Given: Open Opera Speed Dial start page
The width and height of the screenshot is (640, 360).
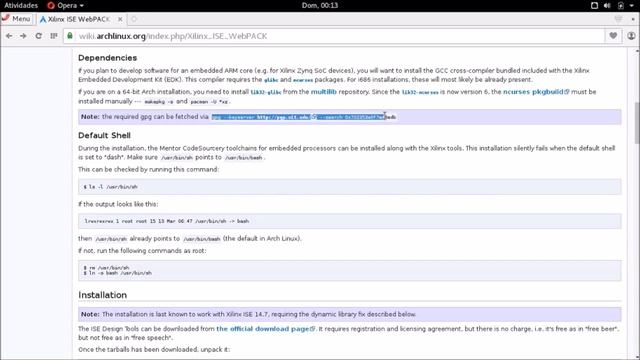Looking at the screenshot, I should pos(53,36).
